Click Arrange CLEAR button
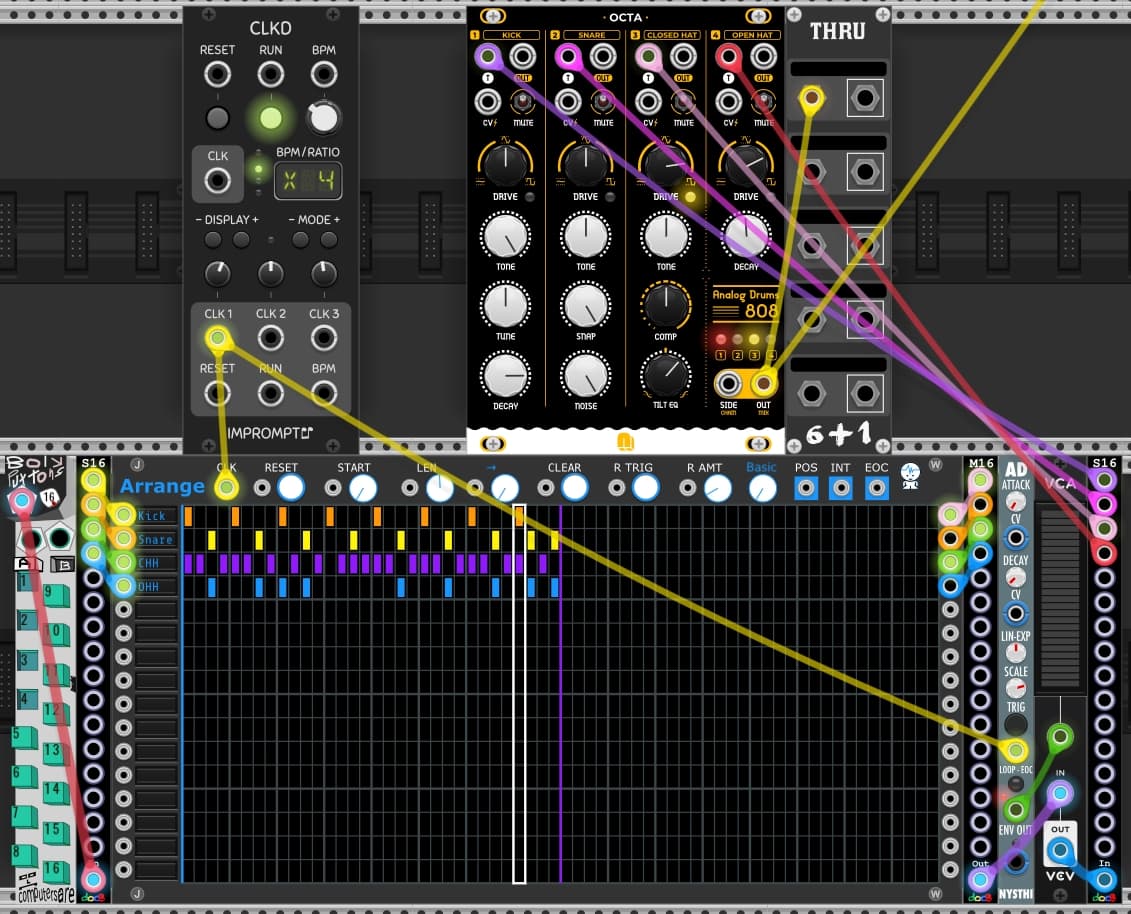The width and height of the screenshot is (1131, 914). click(574, 488)
